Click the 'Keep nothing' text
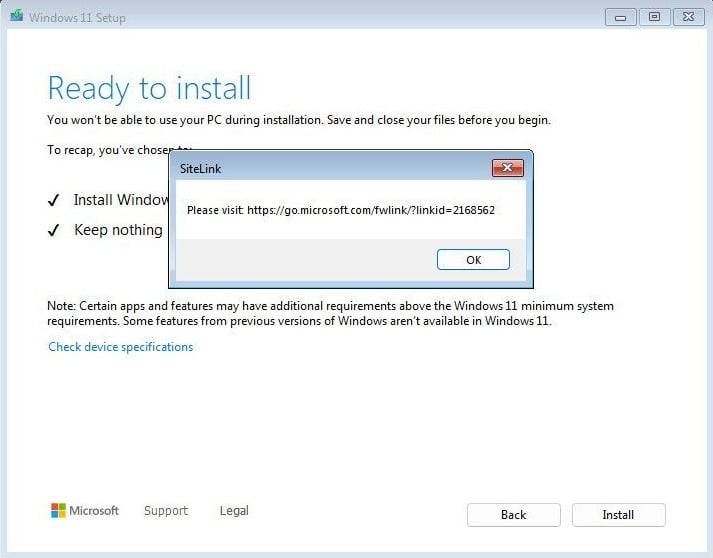The image size is (713, 558). [118, 230]
